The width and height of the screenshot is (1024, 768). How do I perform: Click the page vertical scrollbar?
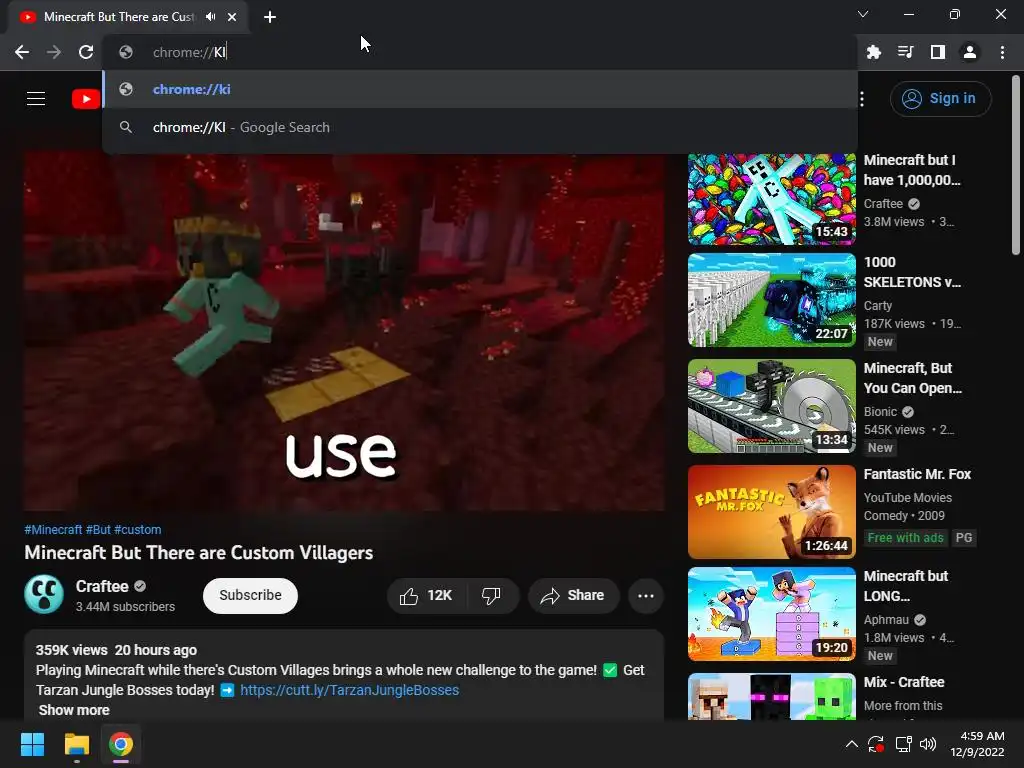point(1016,167)
